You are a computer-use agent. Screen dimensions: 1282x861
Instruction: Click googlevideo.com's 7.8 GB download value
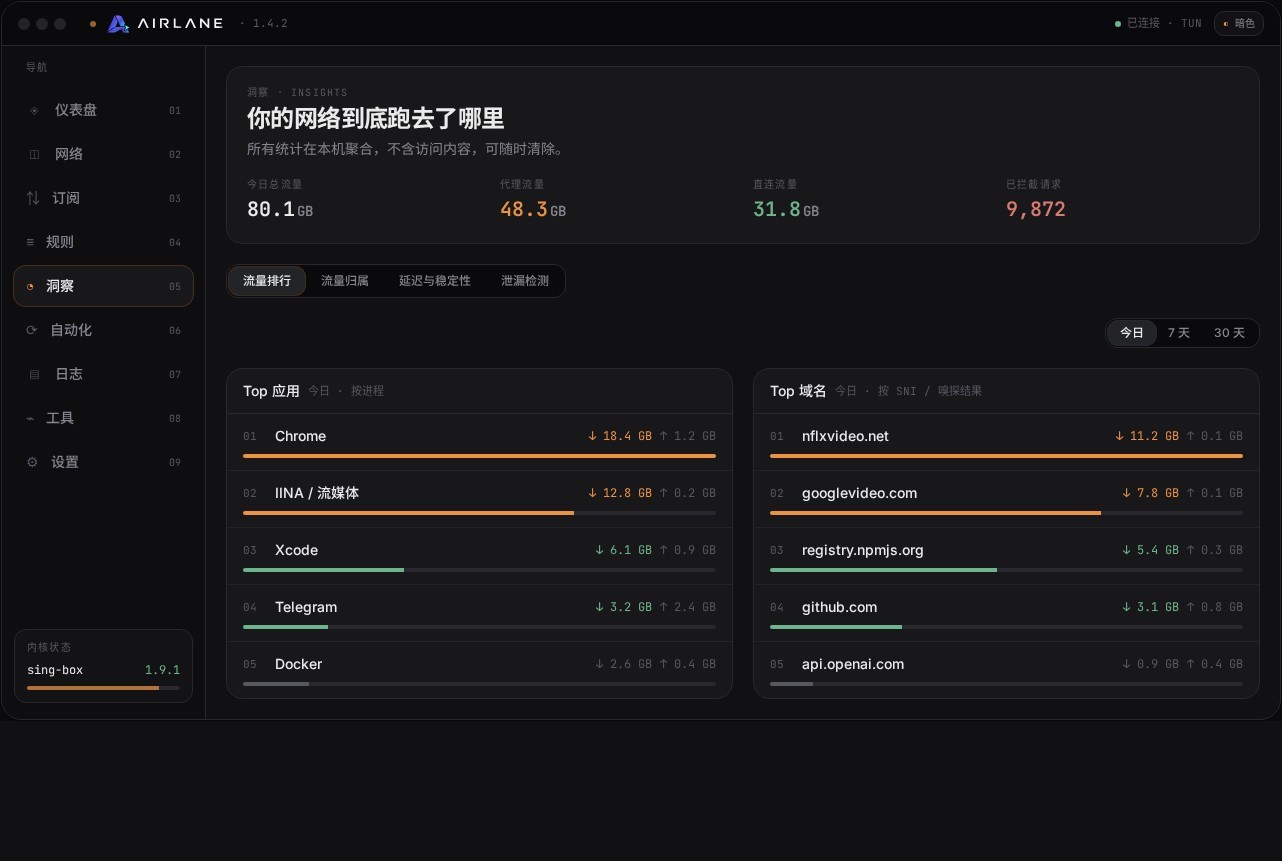pos(1151,493)
